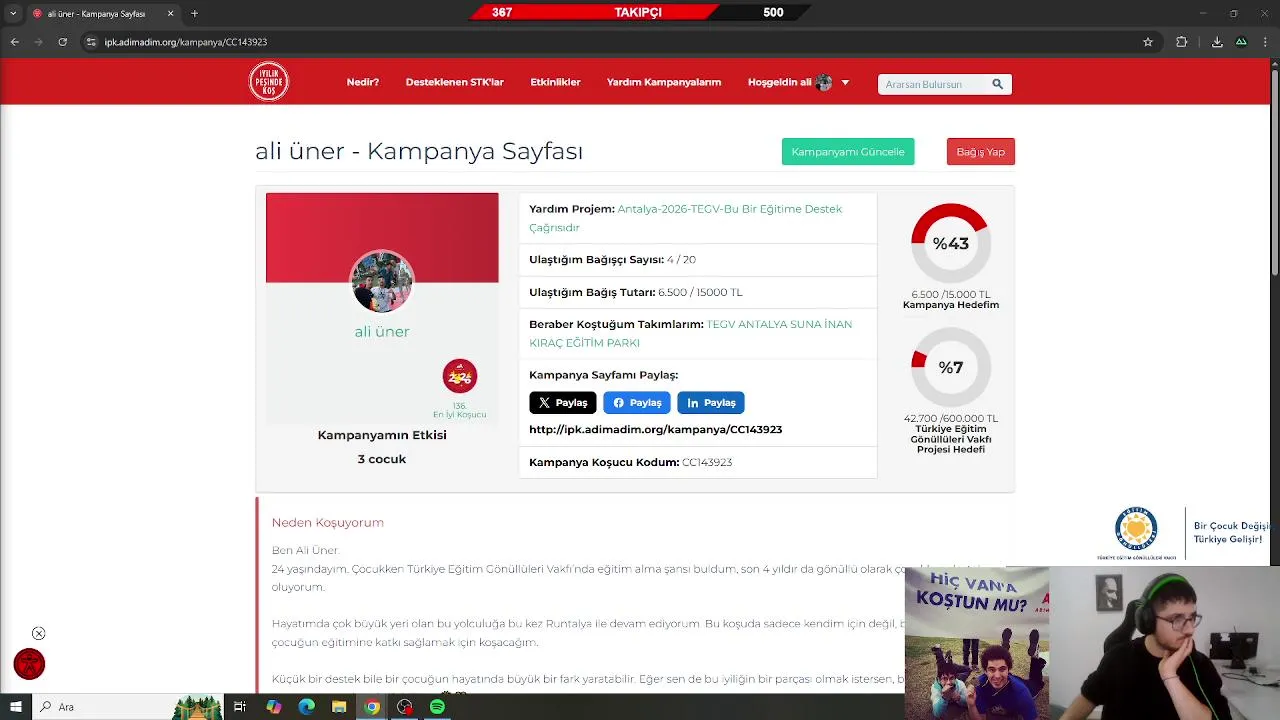Screen dimensions: 1280x720
Task: Click the search magnifier icon
Action: [x=997, y=84]
